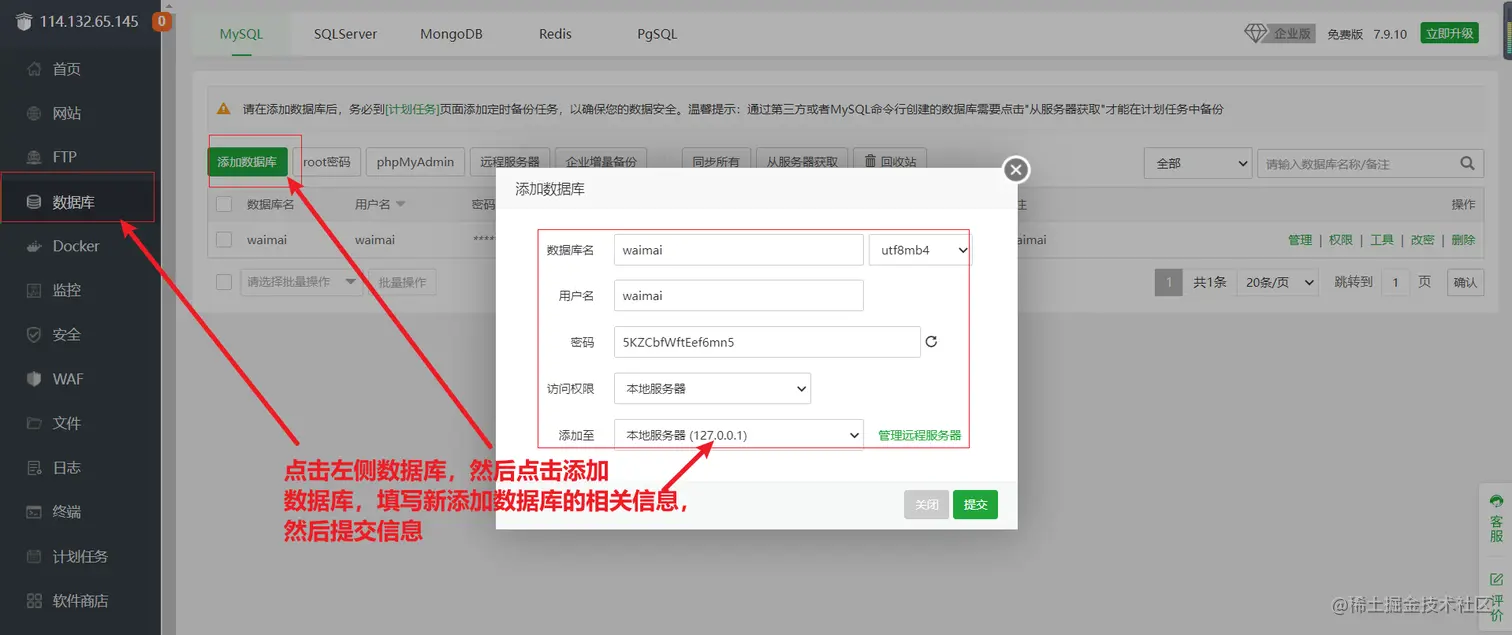Viewport: 1512px width, 635px height.
Task: Click the 远程服务器 button
Action: coord(510,162)
